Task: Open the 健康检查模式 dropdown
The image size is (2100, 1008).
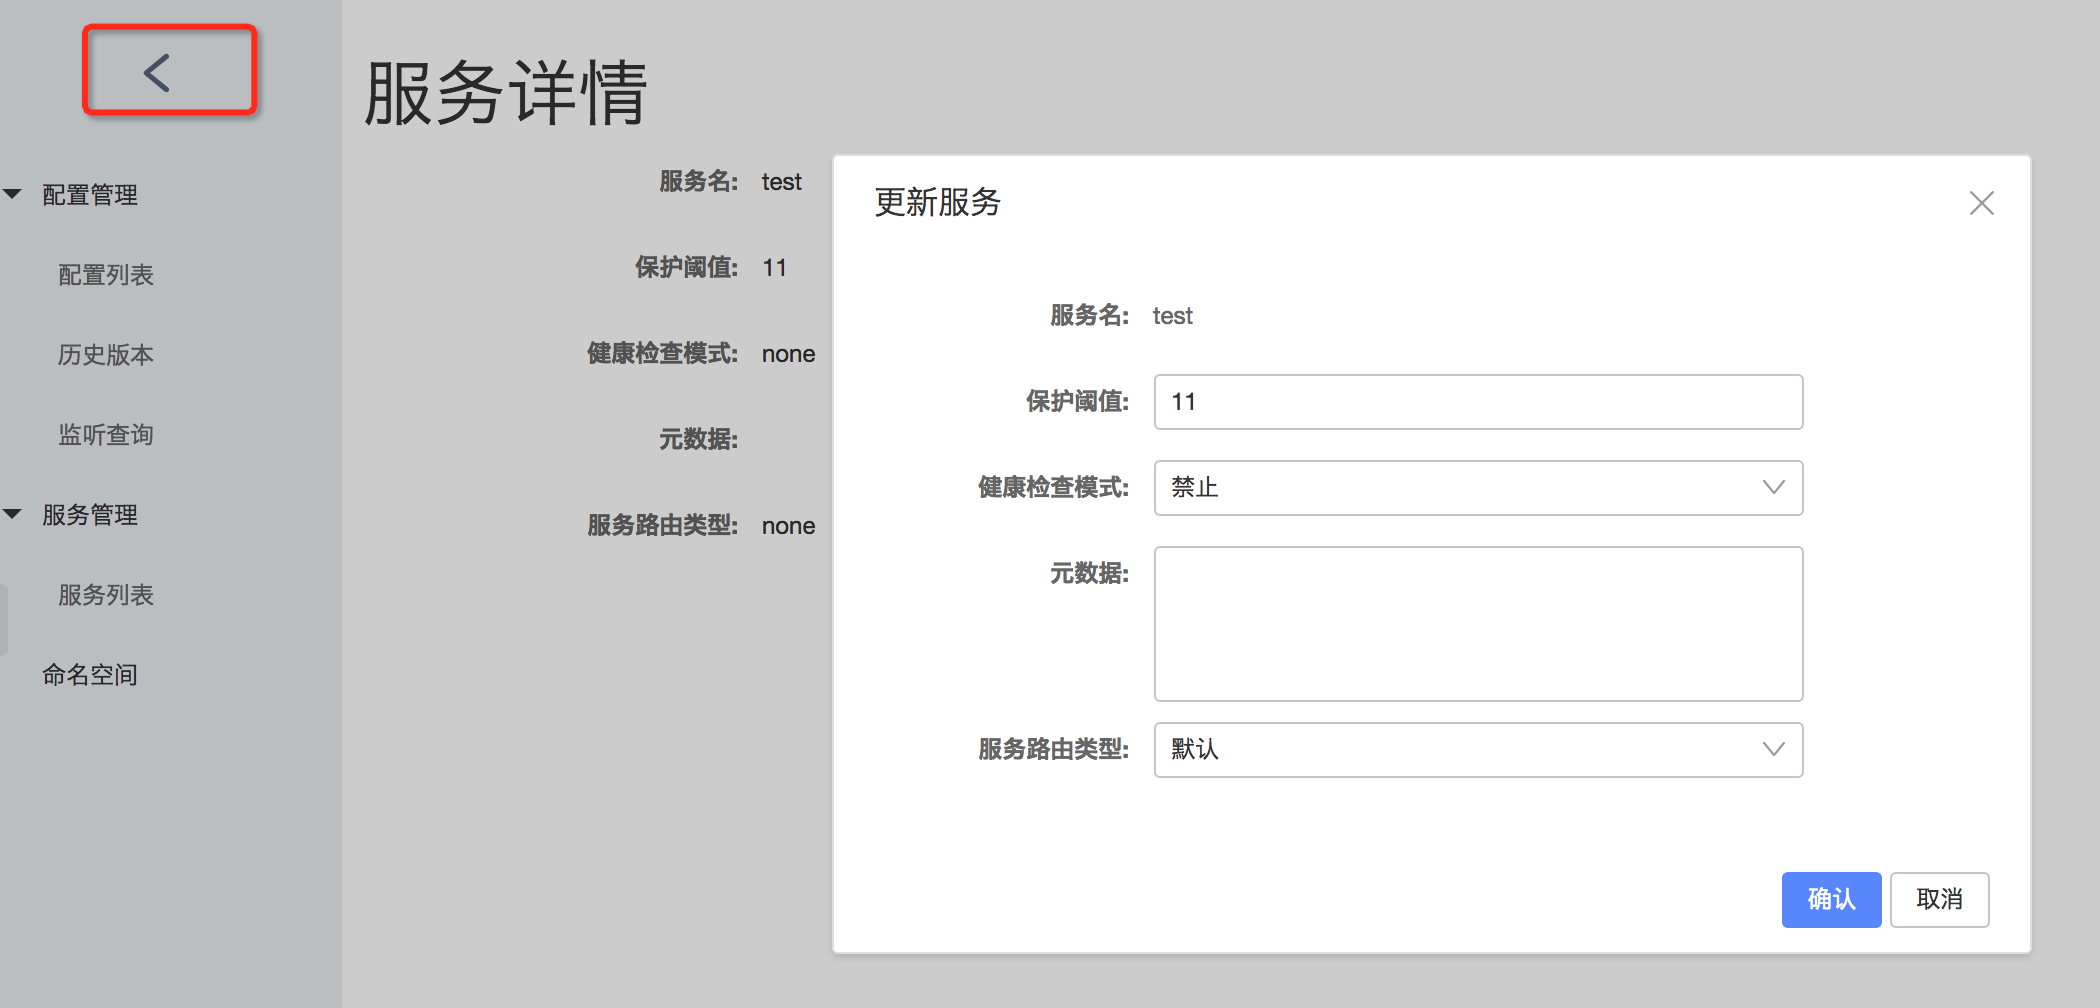Action: [1478, 488]
